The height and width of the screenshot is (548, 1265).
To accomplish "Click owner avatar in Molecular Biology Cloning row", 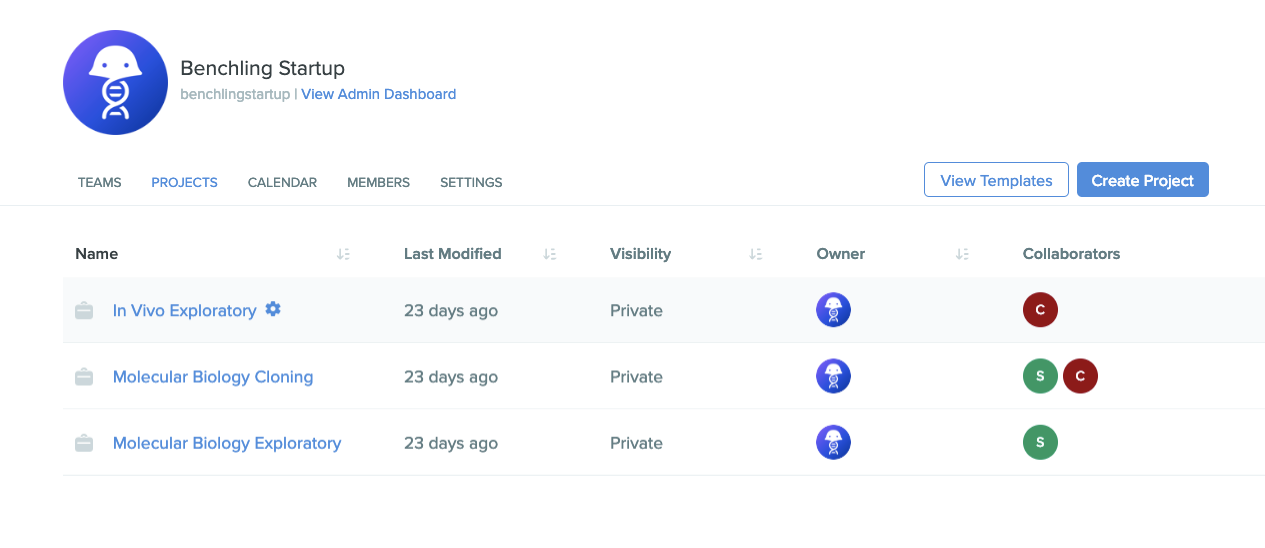I will 834,376.
